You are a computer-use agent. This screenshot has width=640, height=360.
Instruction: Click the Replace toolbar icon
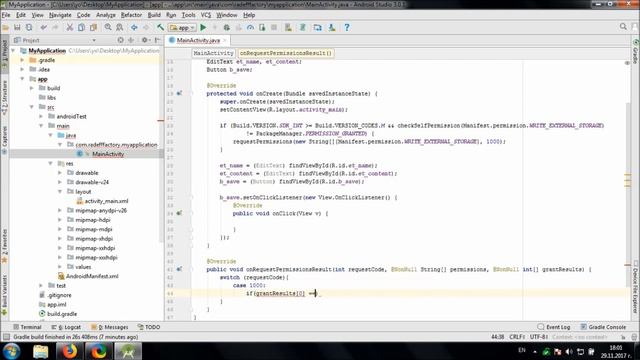[120, 27]
